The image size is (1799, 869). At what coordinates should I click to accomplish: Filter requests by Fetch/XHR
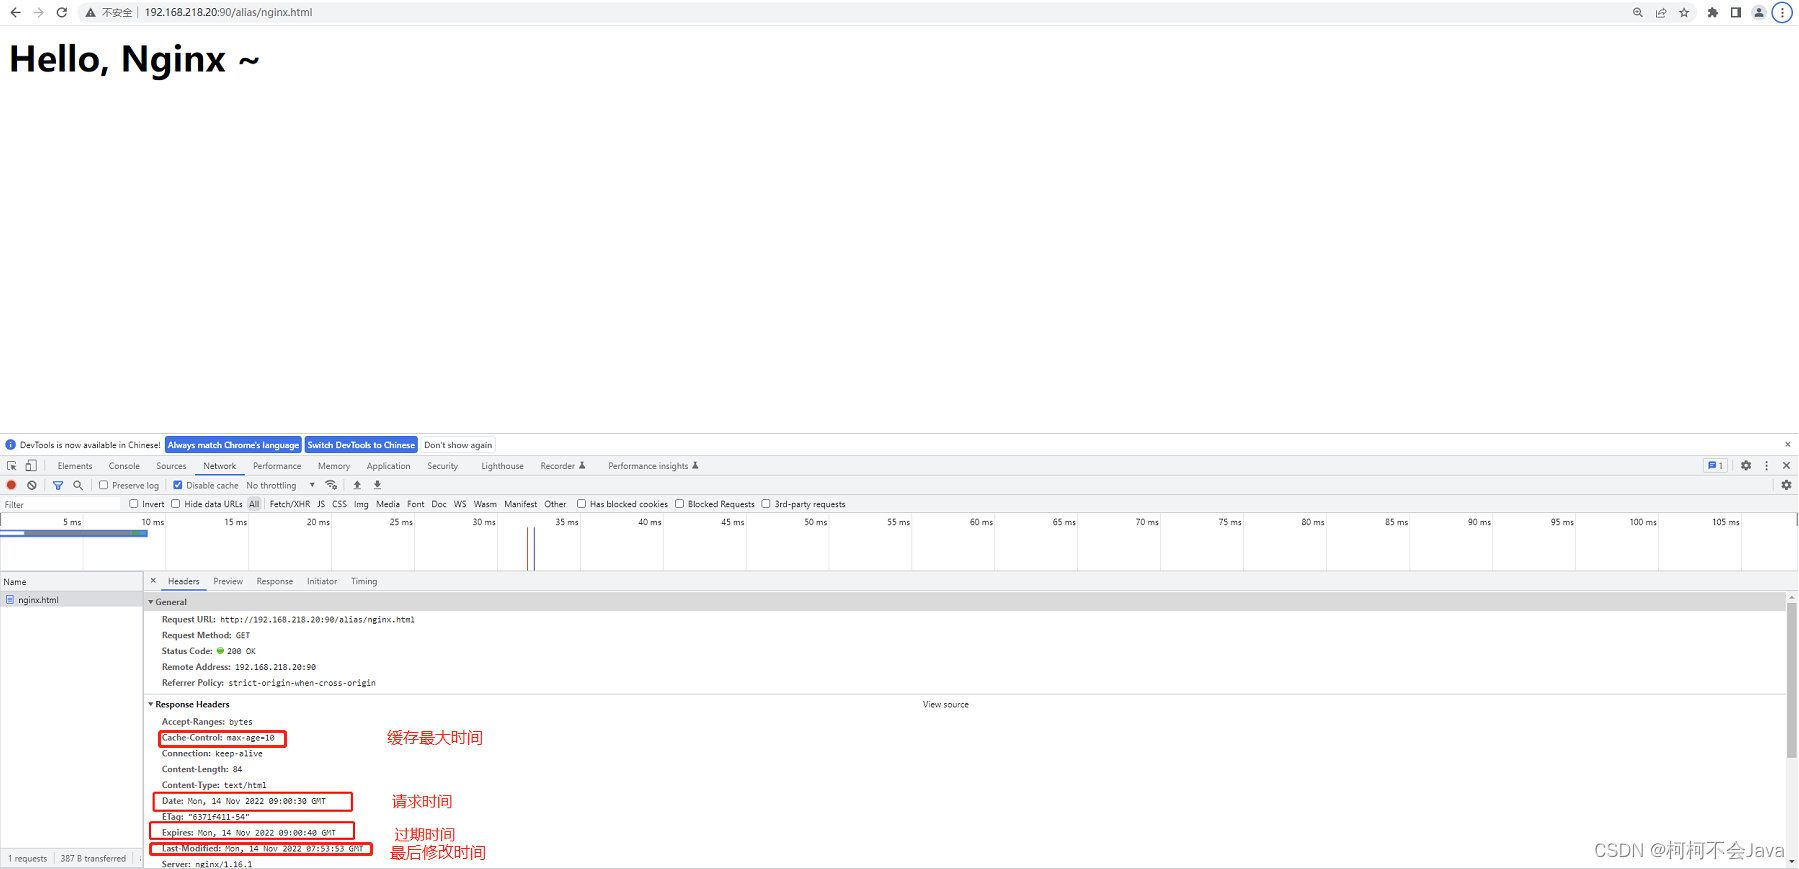pyautogui.click(x=290, y=504)
